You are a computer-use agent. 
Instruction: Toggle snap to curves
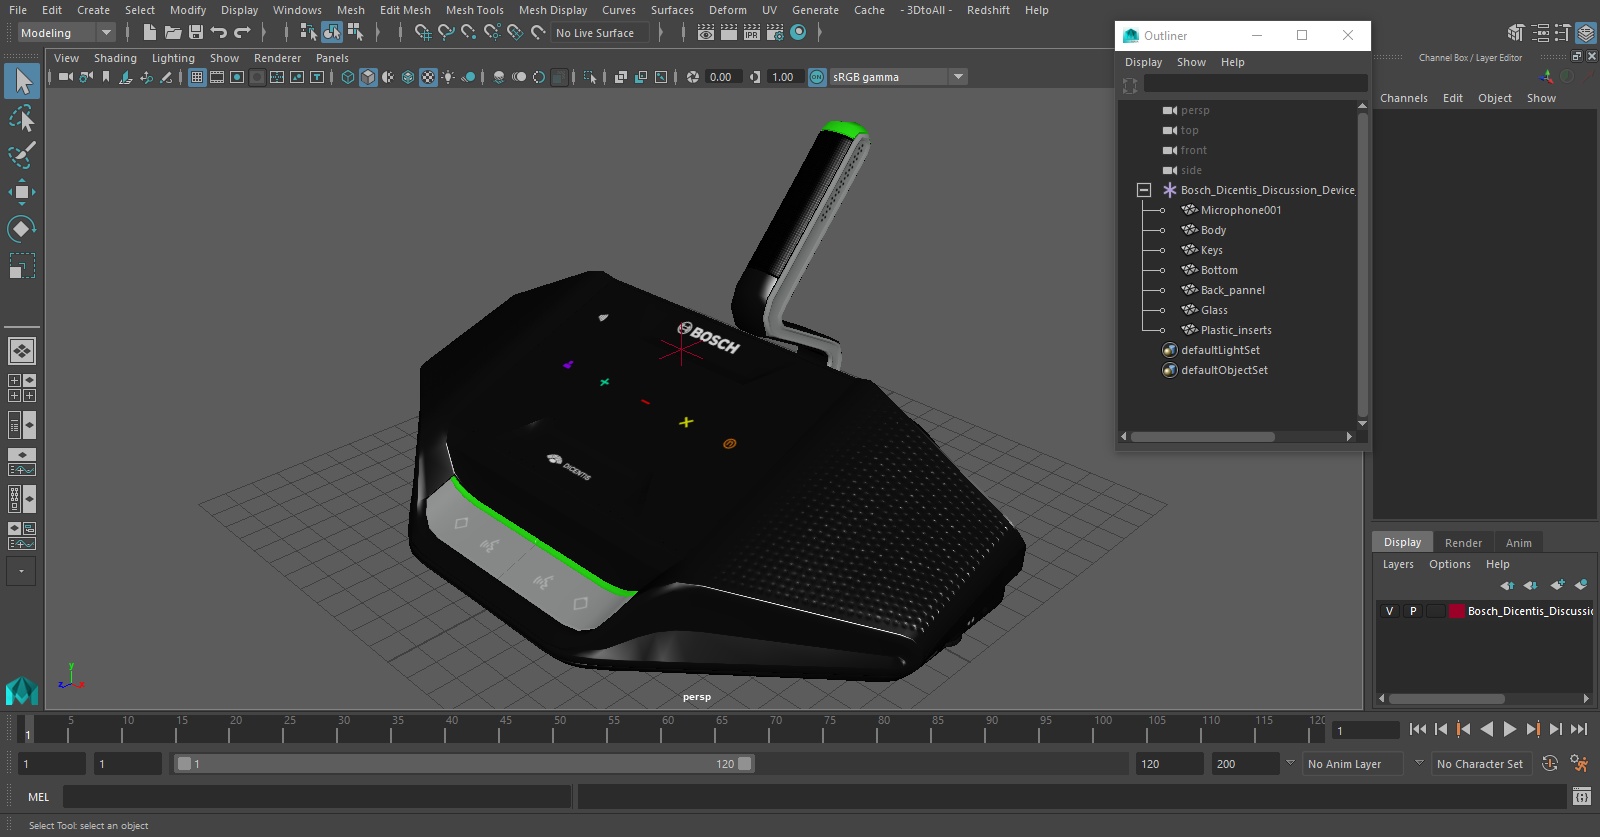[x=446, y=33]
